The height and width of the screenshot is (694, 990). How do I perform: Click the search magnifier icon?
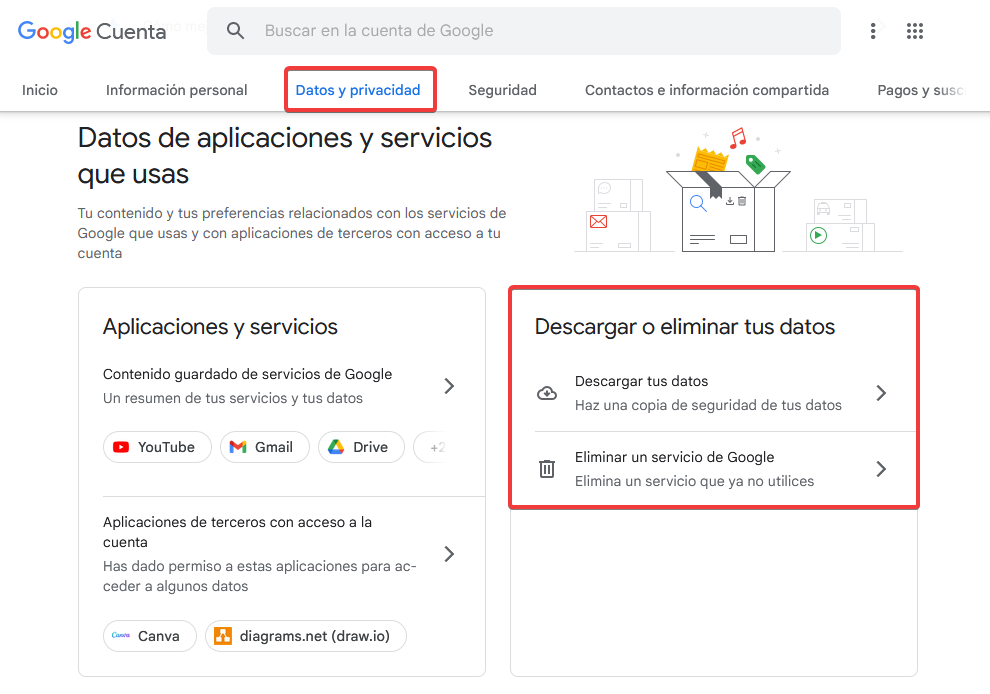point(236,31)
